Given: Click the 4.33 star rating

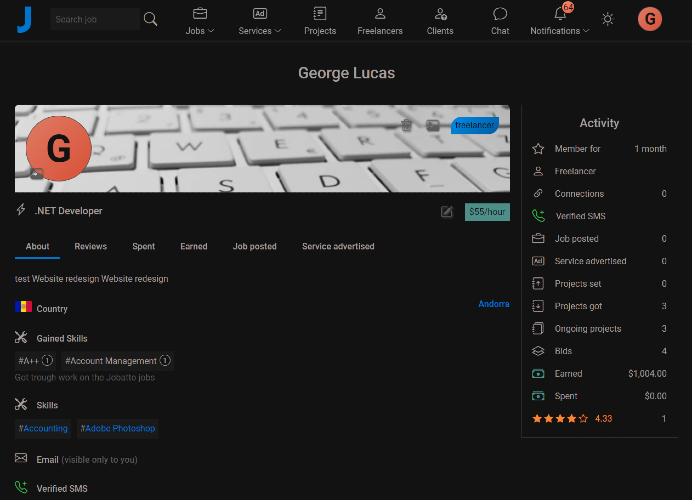Looking at the screenshot, I should (x=572, y=418).
